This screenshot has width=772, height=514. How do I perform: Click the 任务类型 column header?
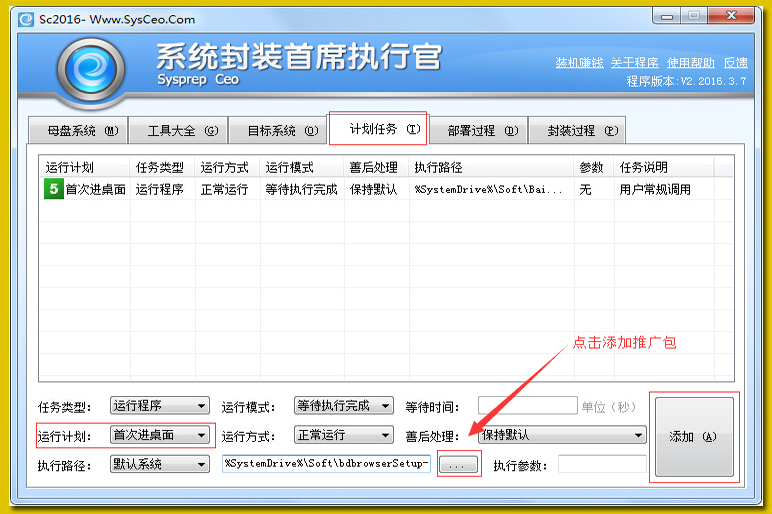click(162, 167)
